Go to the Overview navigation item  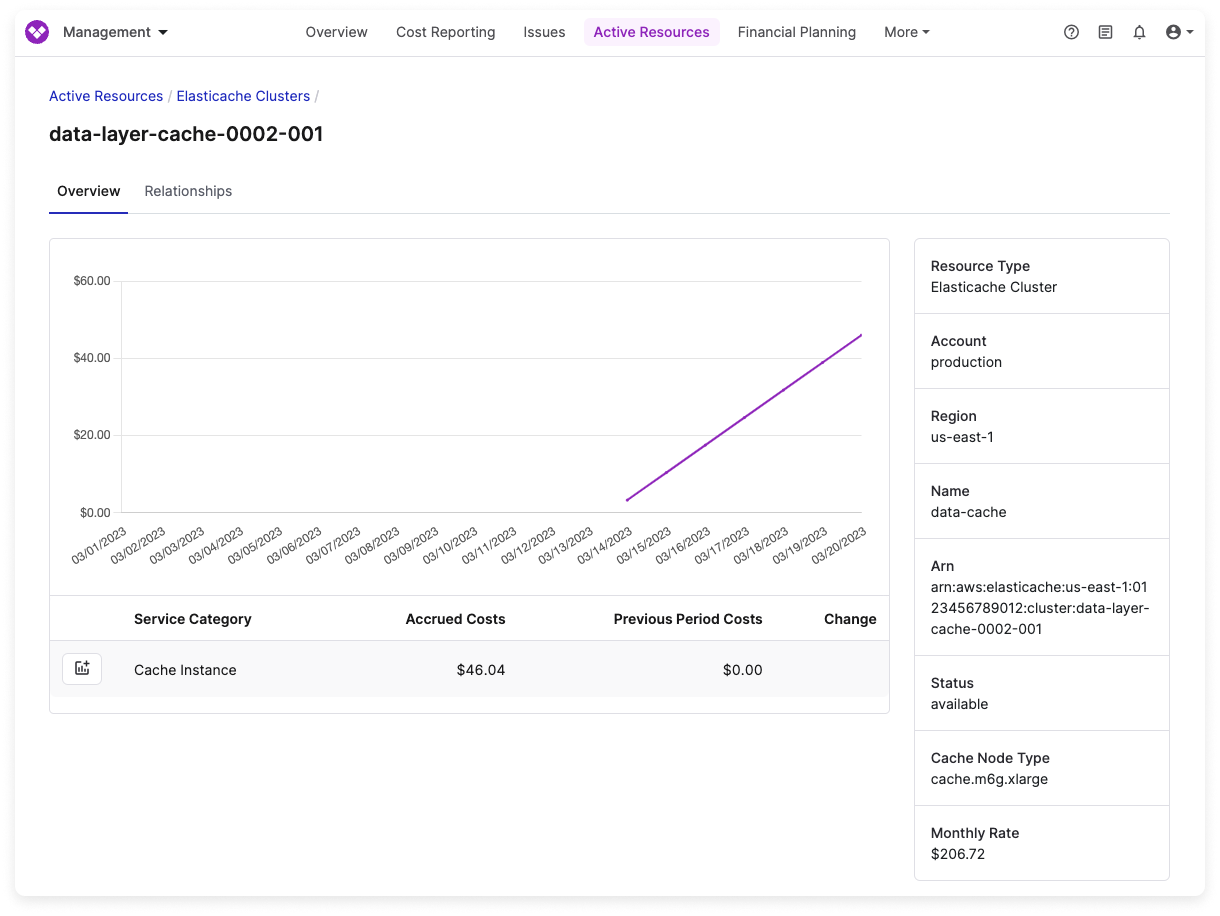click(x=337, y=32)
